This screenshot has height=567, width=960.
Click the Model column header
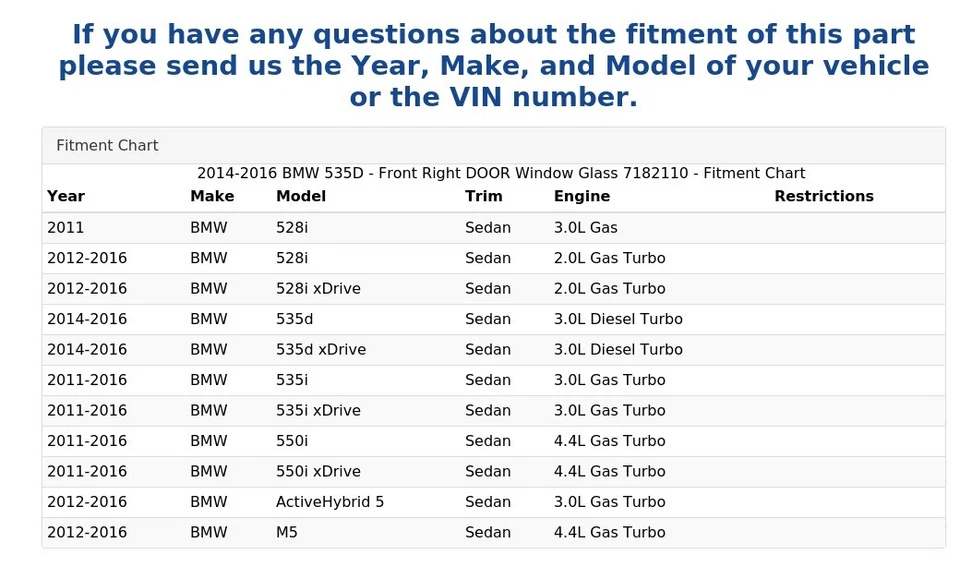[301, 196]
